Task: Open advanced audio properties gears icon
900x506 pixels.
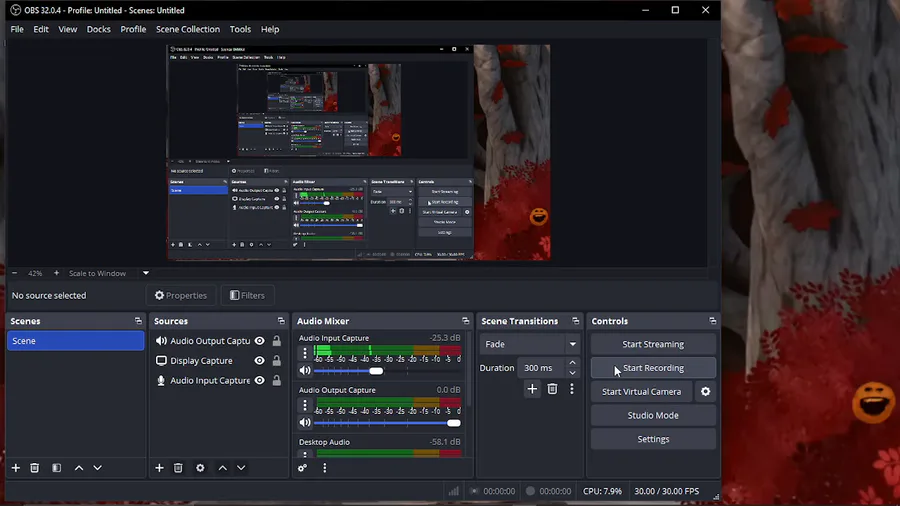Action: [x=302, y=468]
